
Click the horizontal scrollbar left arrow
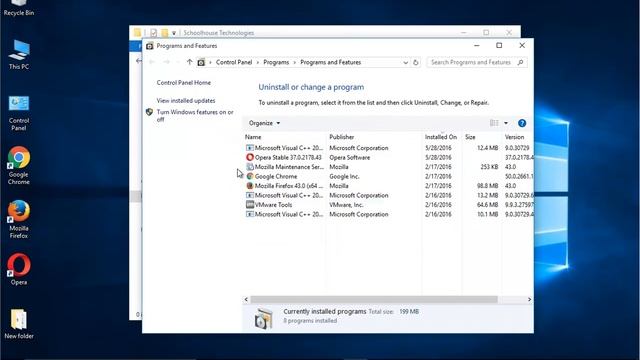click(246, 300)
